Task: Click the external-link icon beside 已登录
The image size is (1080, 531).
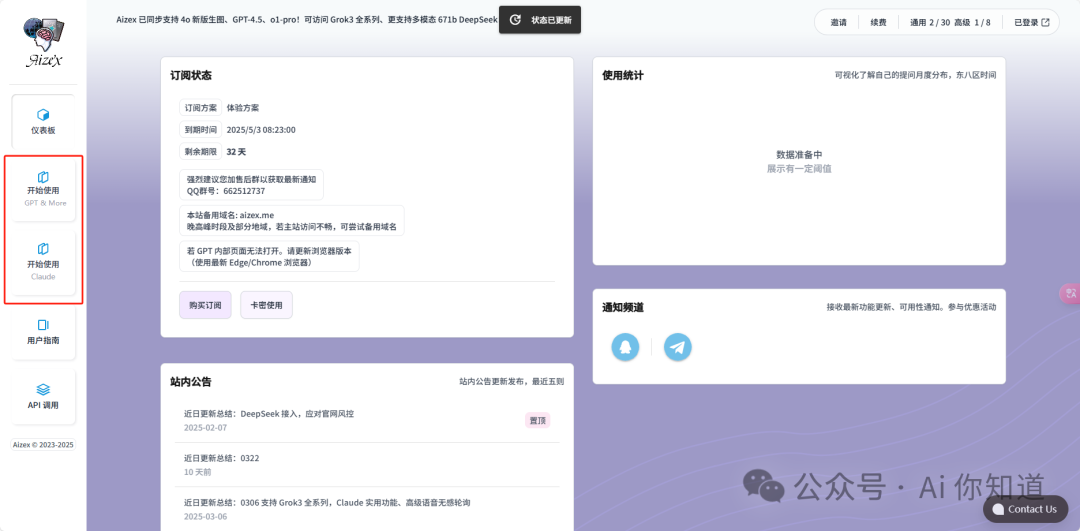Action: pos(1046,22)
